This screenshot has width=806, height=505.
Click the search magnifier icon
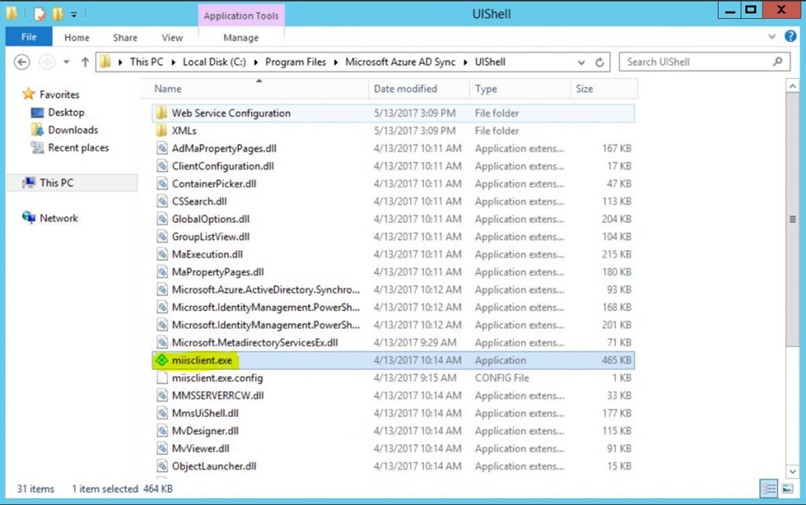778,62
